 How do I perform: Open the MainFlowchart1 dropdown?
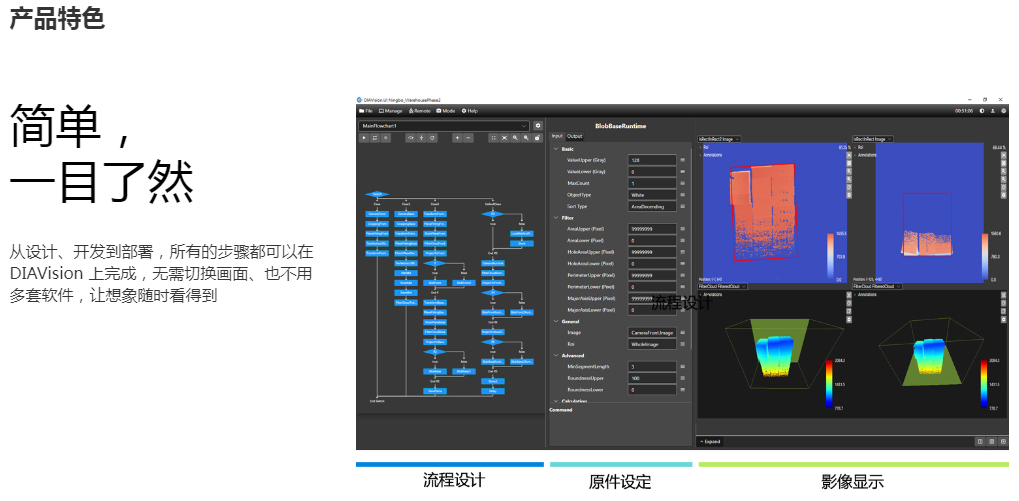(443, 126)
